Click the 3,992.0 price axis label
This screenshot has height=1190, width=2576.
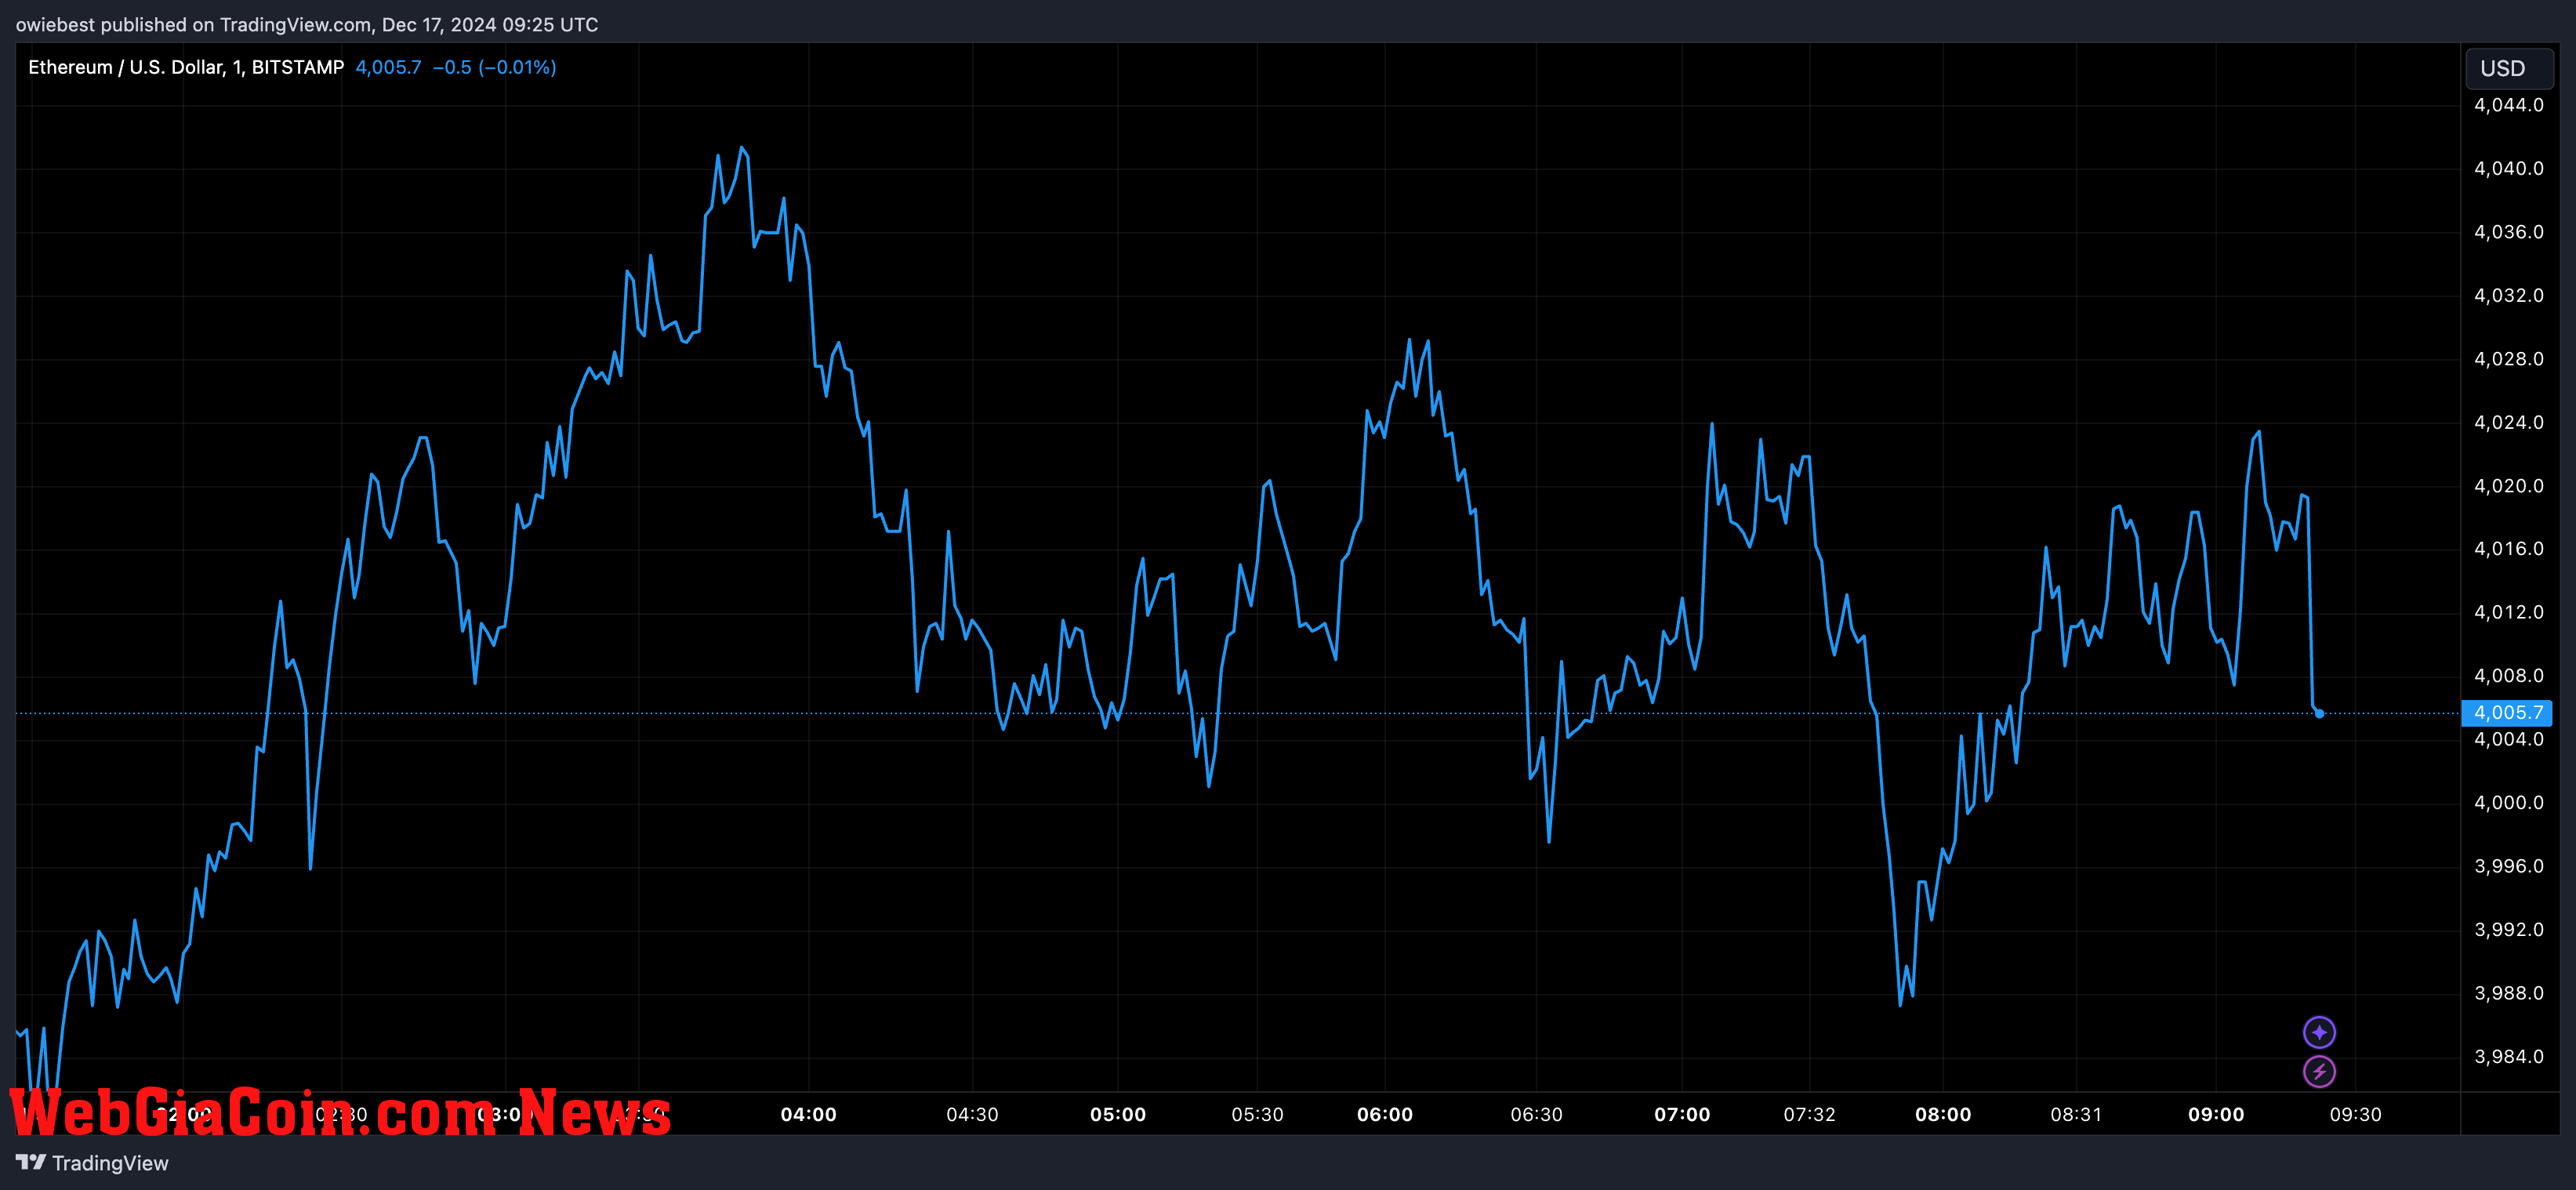coord(2508,930)
